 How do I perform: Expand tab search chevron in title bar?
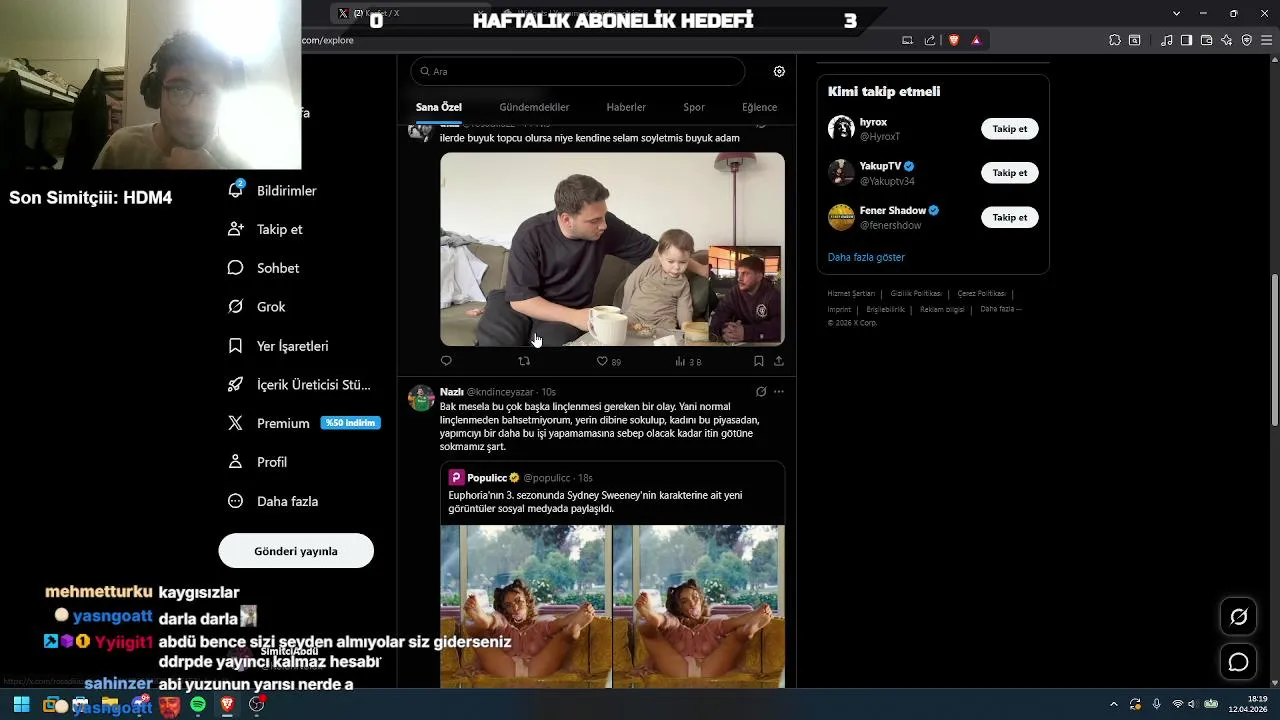(1177, 13)
